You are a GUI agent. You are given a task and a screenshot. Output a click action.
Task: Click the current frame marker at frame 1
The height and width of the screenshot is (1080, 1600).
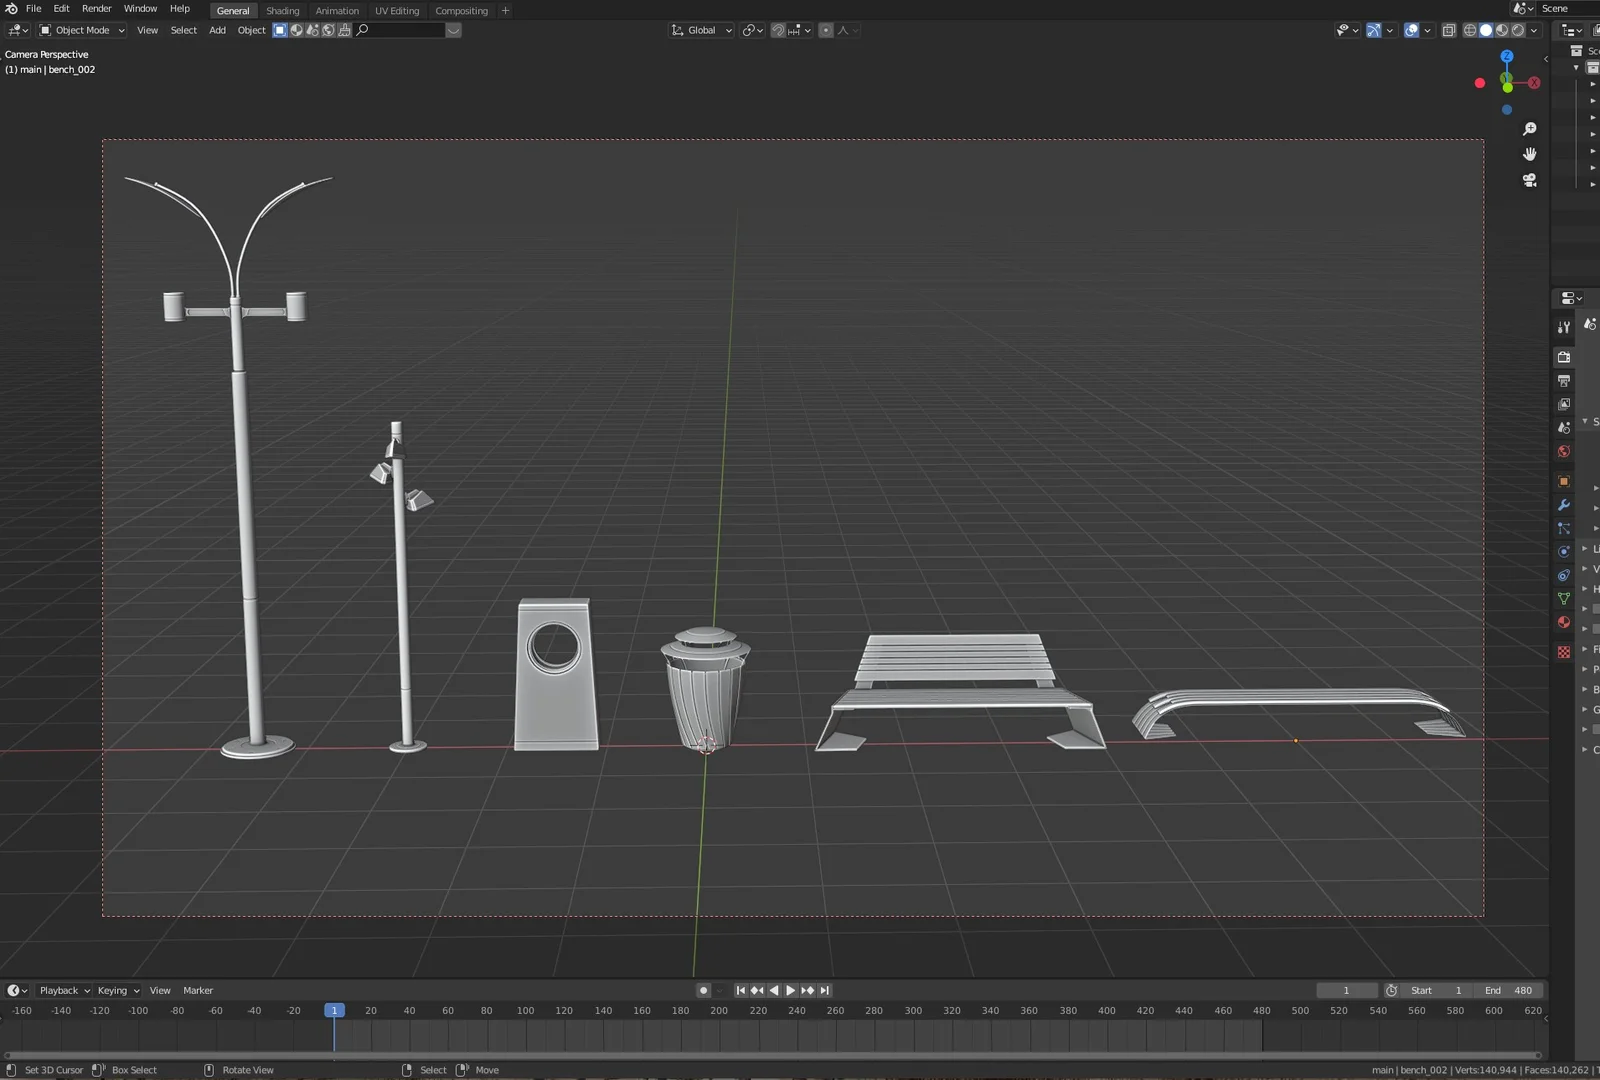(334, 1010)
